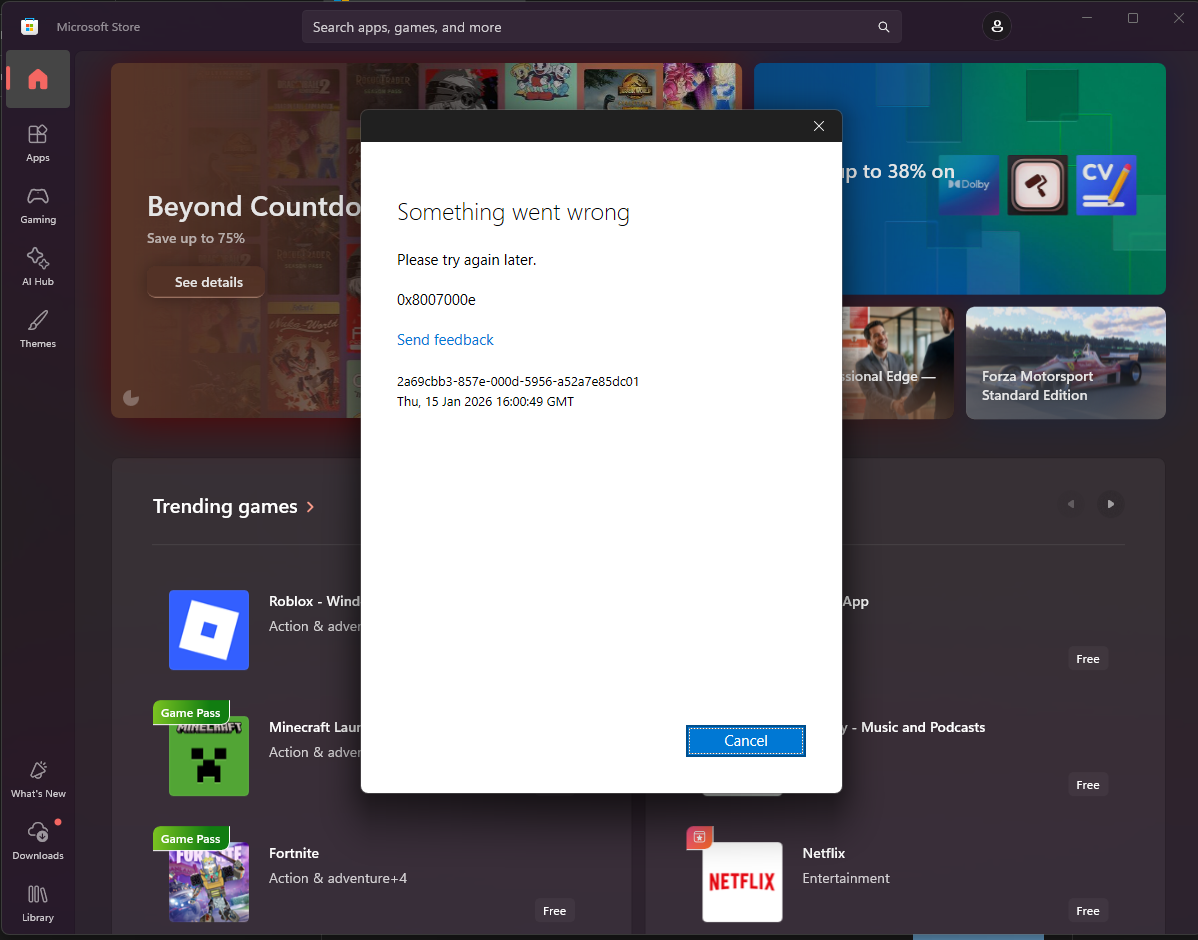The height and width of the screenshot is (940, 1198).
Task: Click See details on Beyond Countdown banner
Action: coord(206,282)
